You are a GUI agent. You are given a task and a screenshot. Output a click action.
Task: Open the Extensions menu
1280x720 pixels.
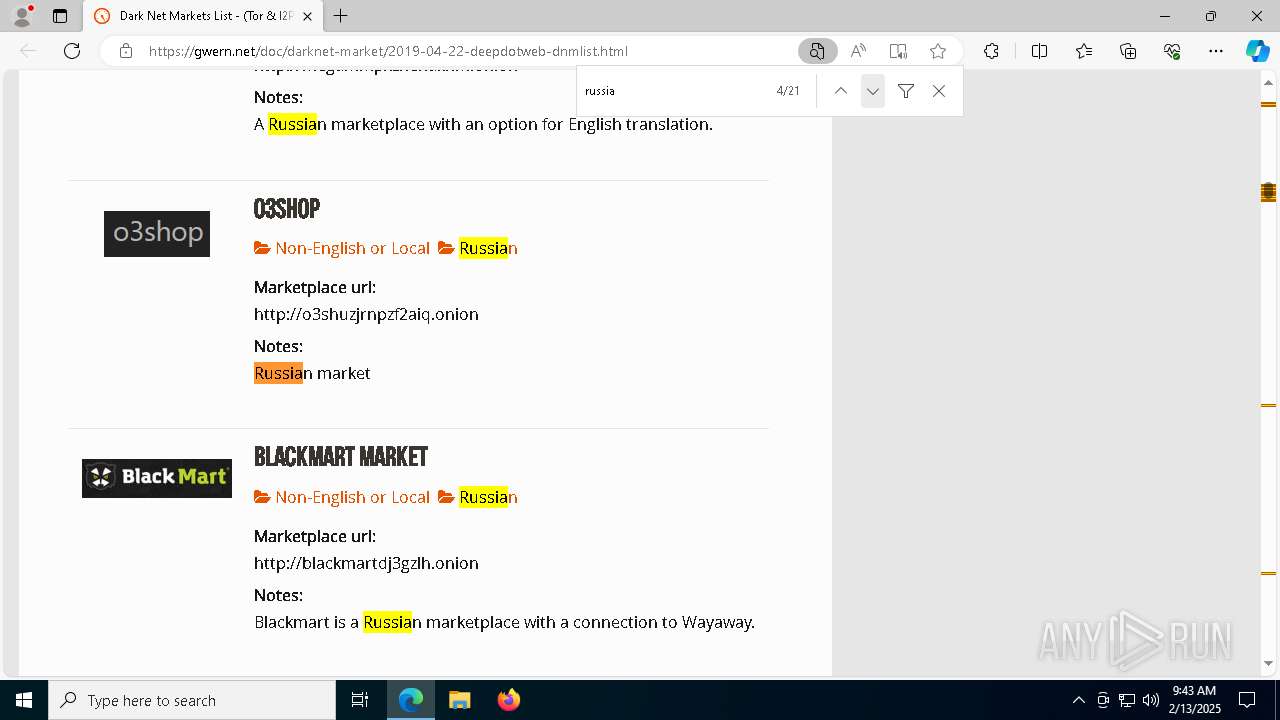(x=991, y=51)
